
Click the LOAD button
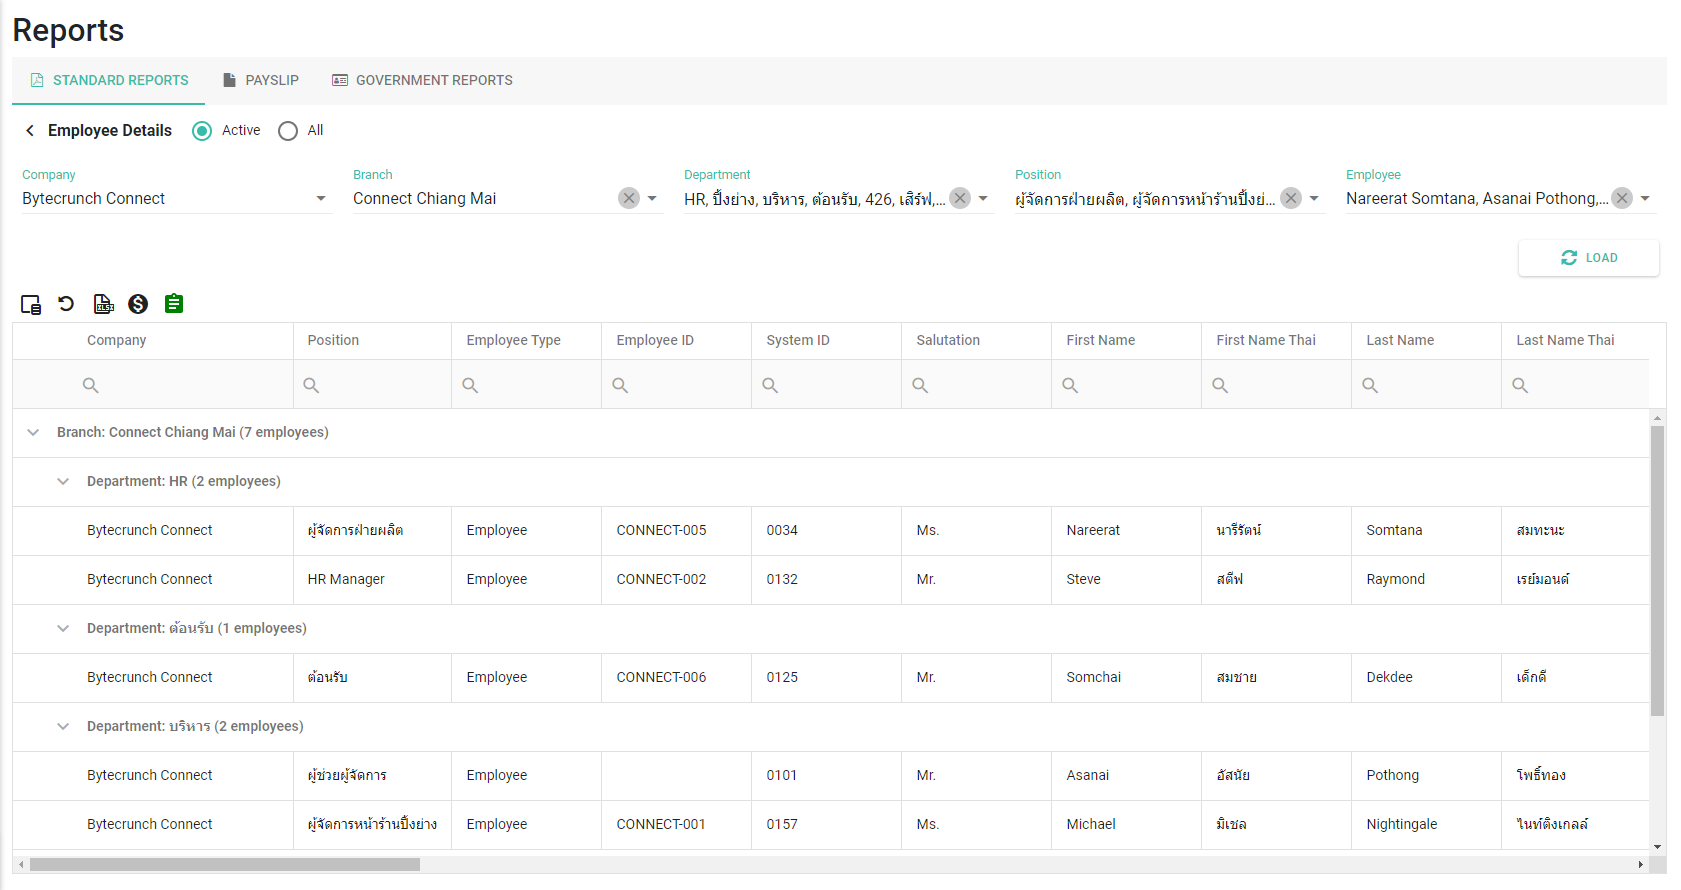pos(1589,258)
